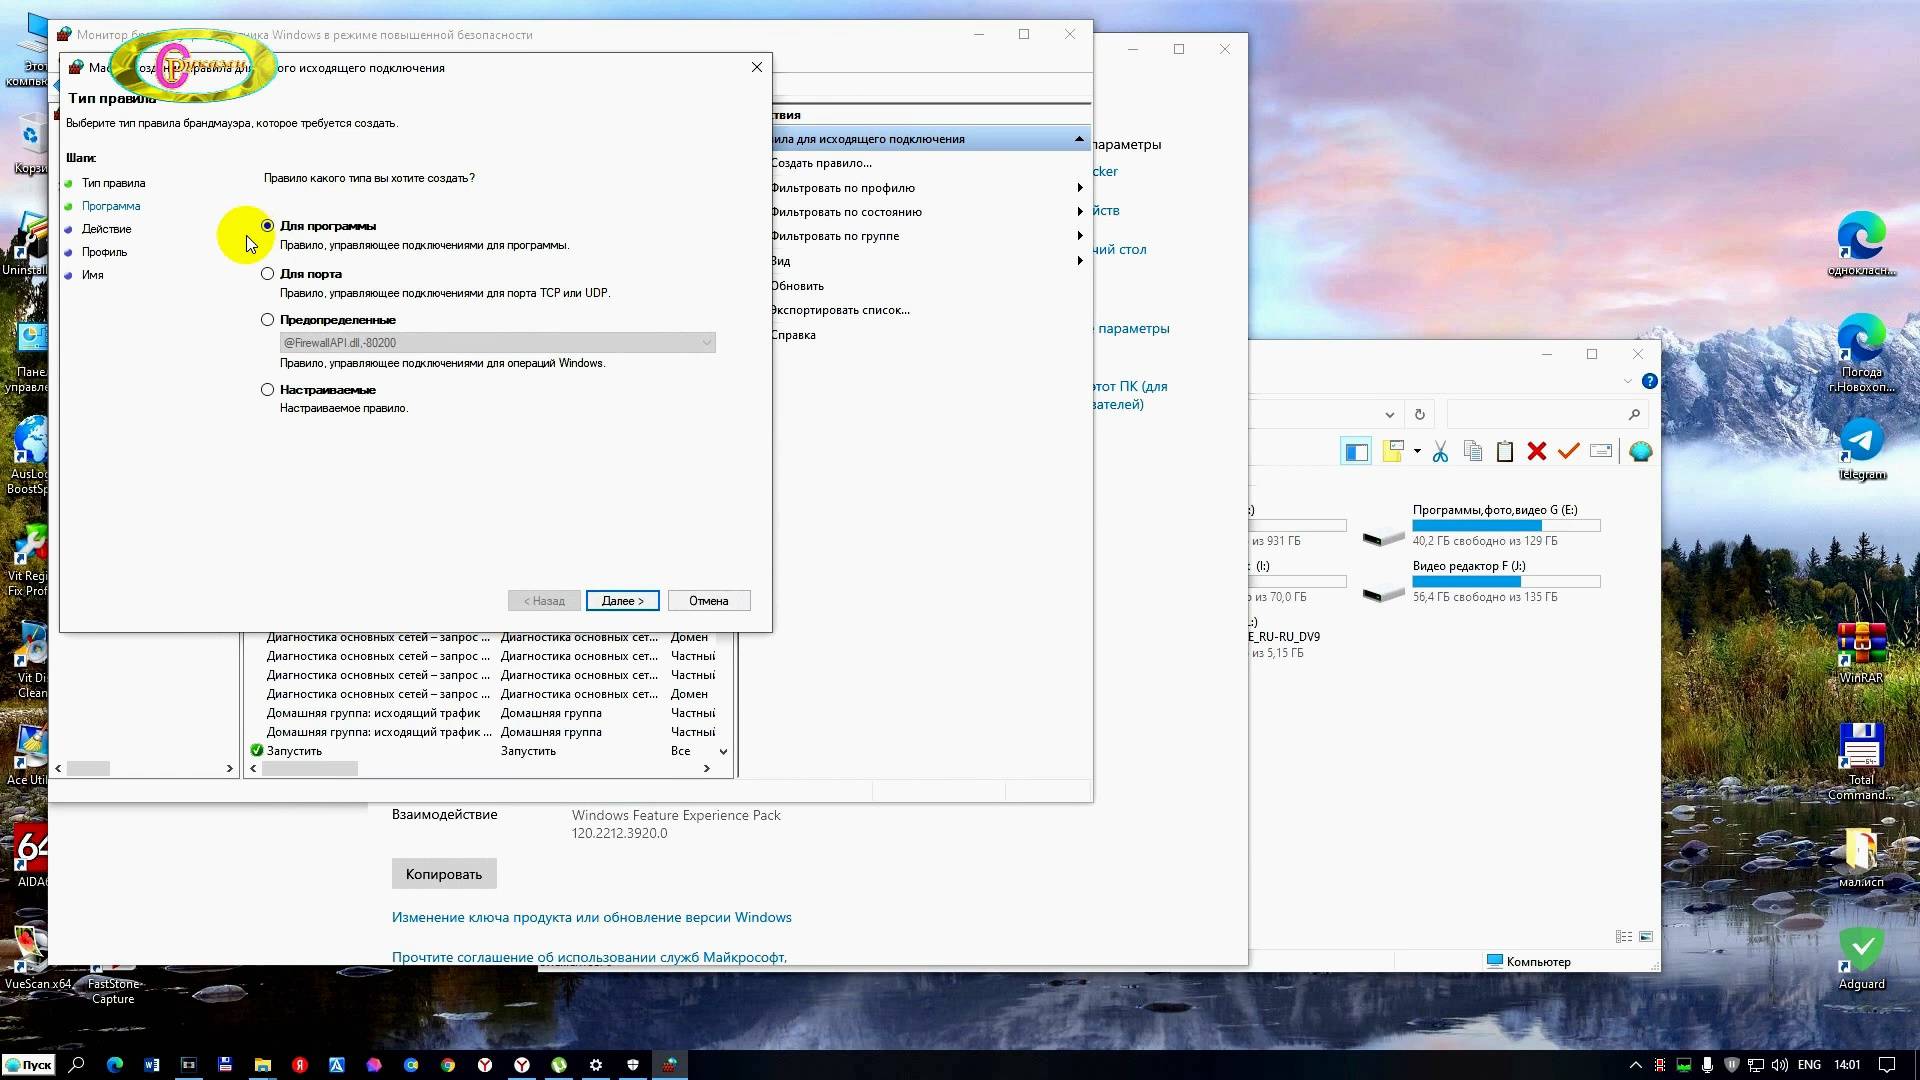This screenshot has height=1080, width=1920.
Task: Click the red X Delete icon
Action: [1537, 452]
